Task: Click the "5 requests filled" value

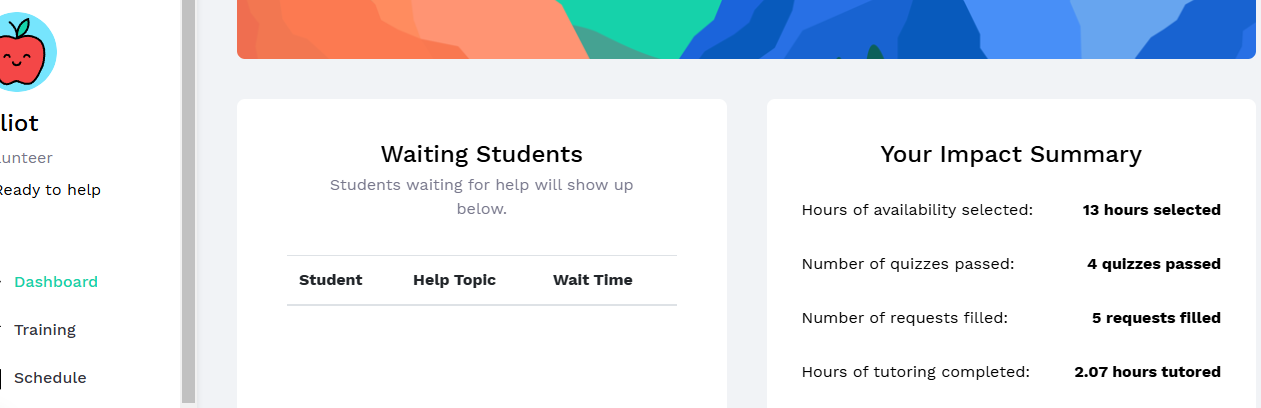Action: 1156,318
